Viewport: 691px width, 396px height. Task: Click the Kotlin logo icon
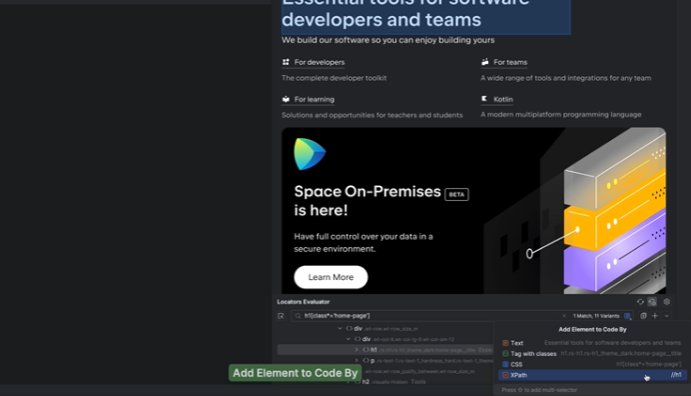[x=484, y=99]
